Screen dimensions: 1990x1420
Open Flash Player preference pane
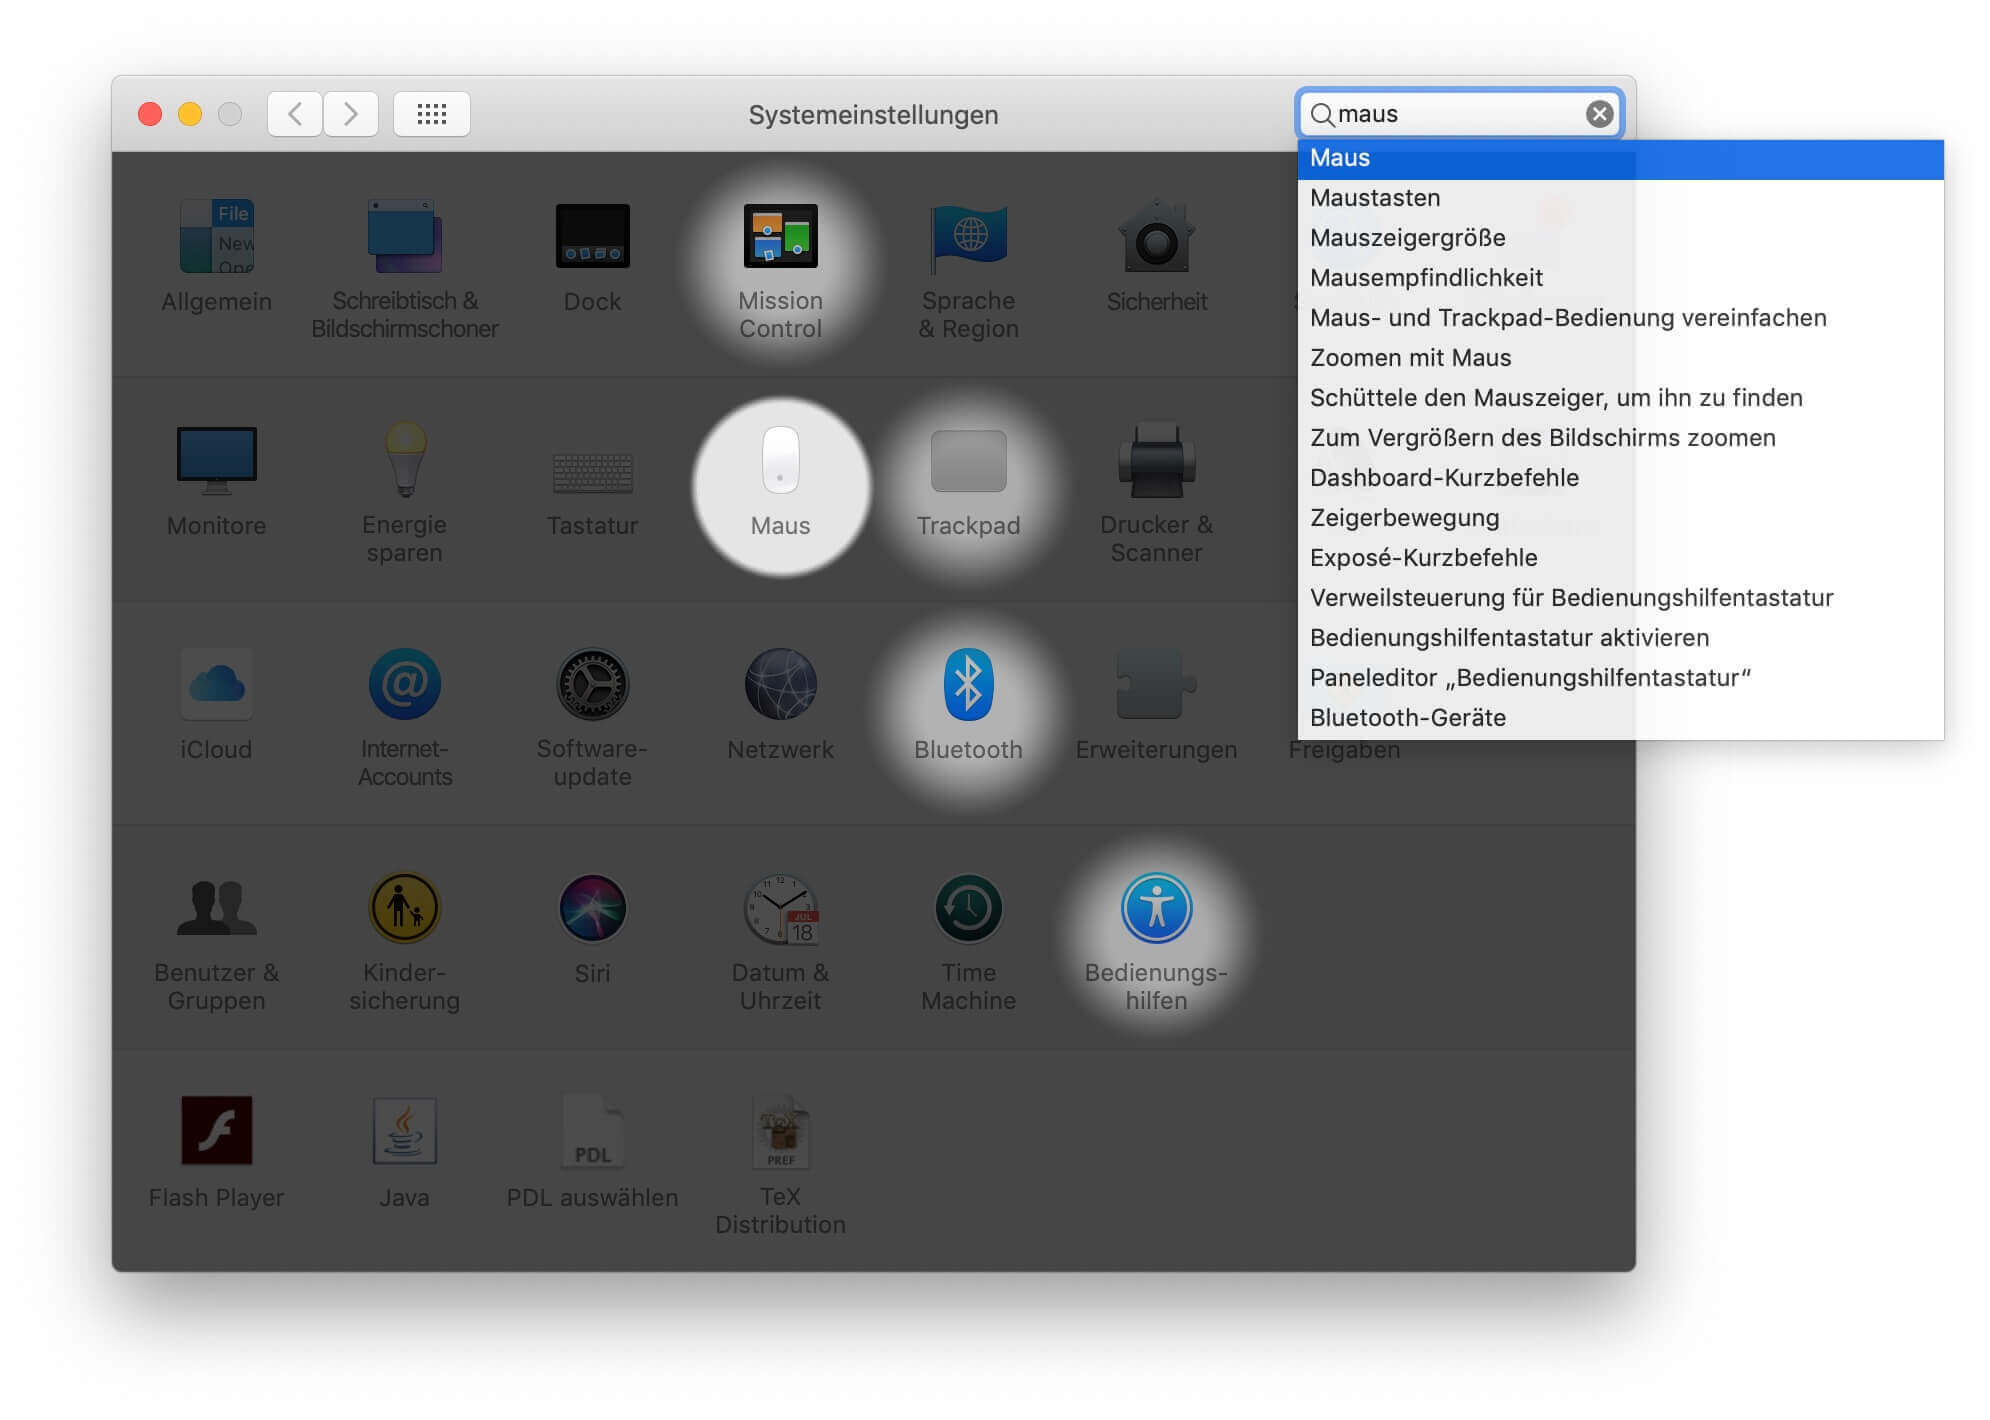[216, 1132]
